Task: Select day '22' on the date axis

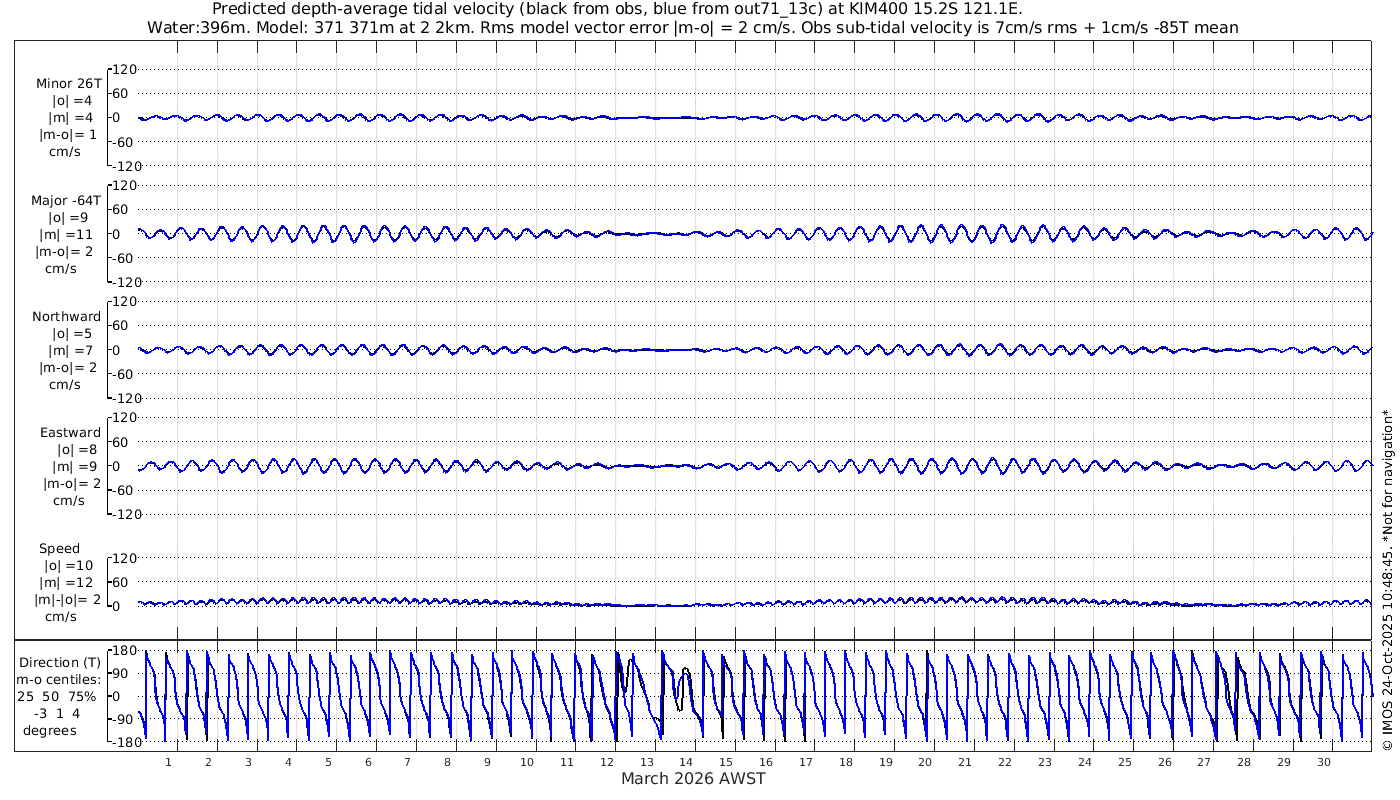Action: click(1005, 762)
